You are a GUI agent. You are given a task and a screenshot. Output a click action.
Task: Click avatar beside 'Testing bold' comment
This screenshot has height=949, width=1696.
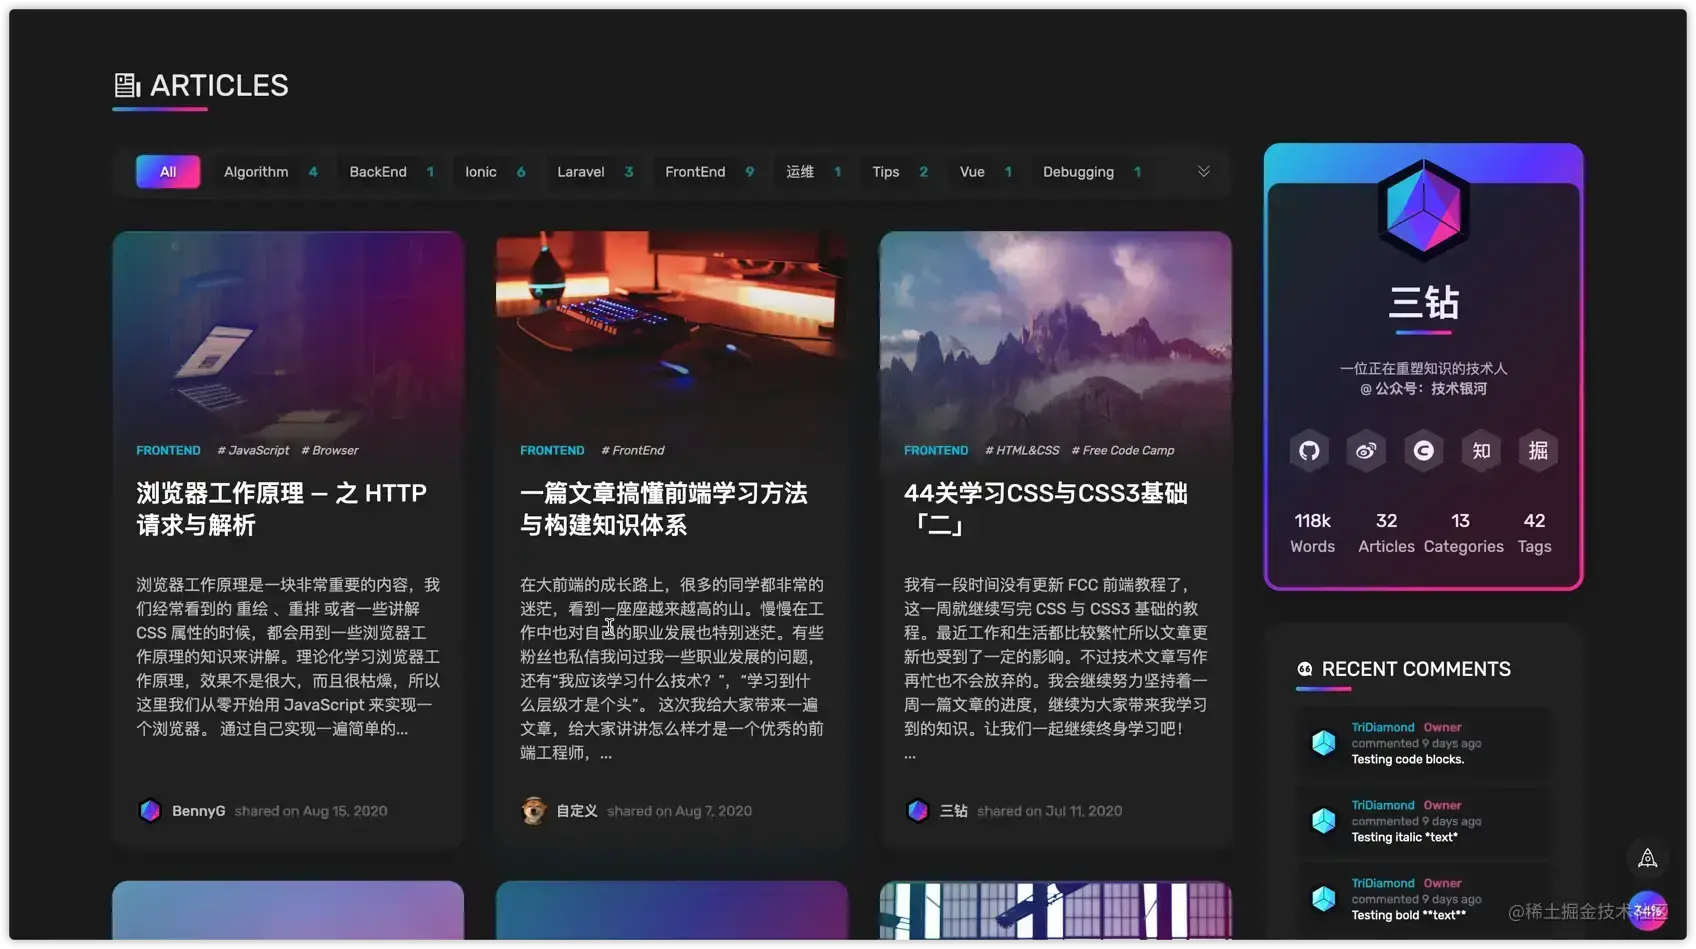tap(1324, 899)
